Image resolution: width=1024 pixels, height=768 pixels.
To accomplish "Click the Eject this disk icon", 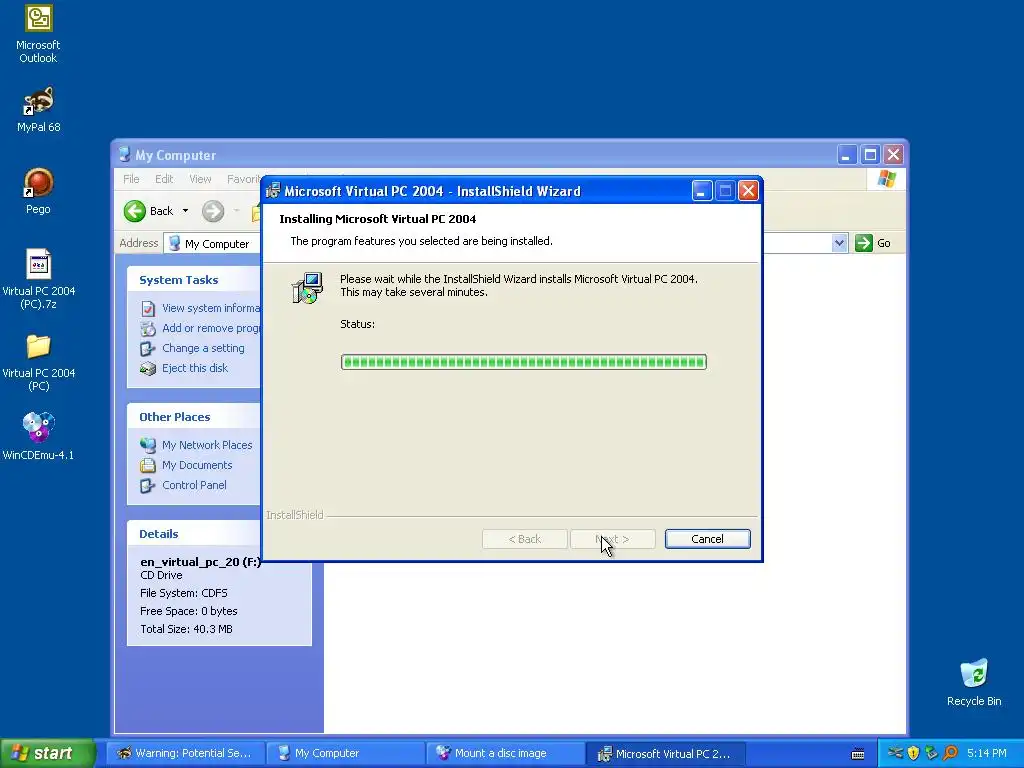I will tap(148, 368).
